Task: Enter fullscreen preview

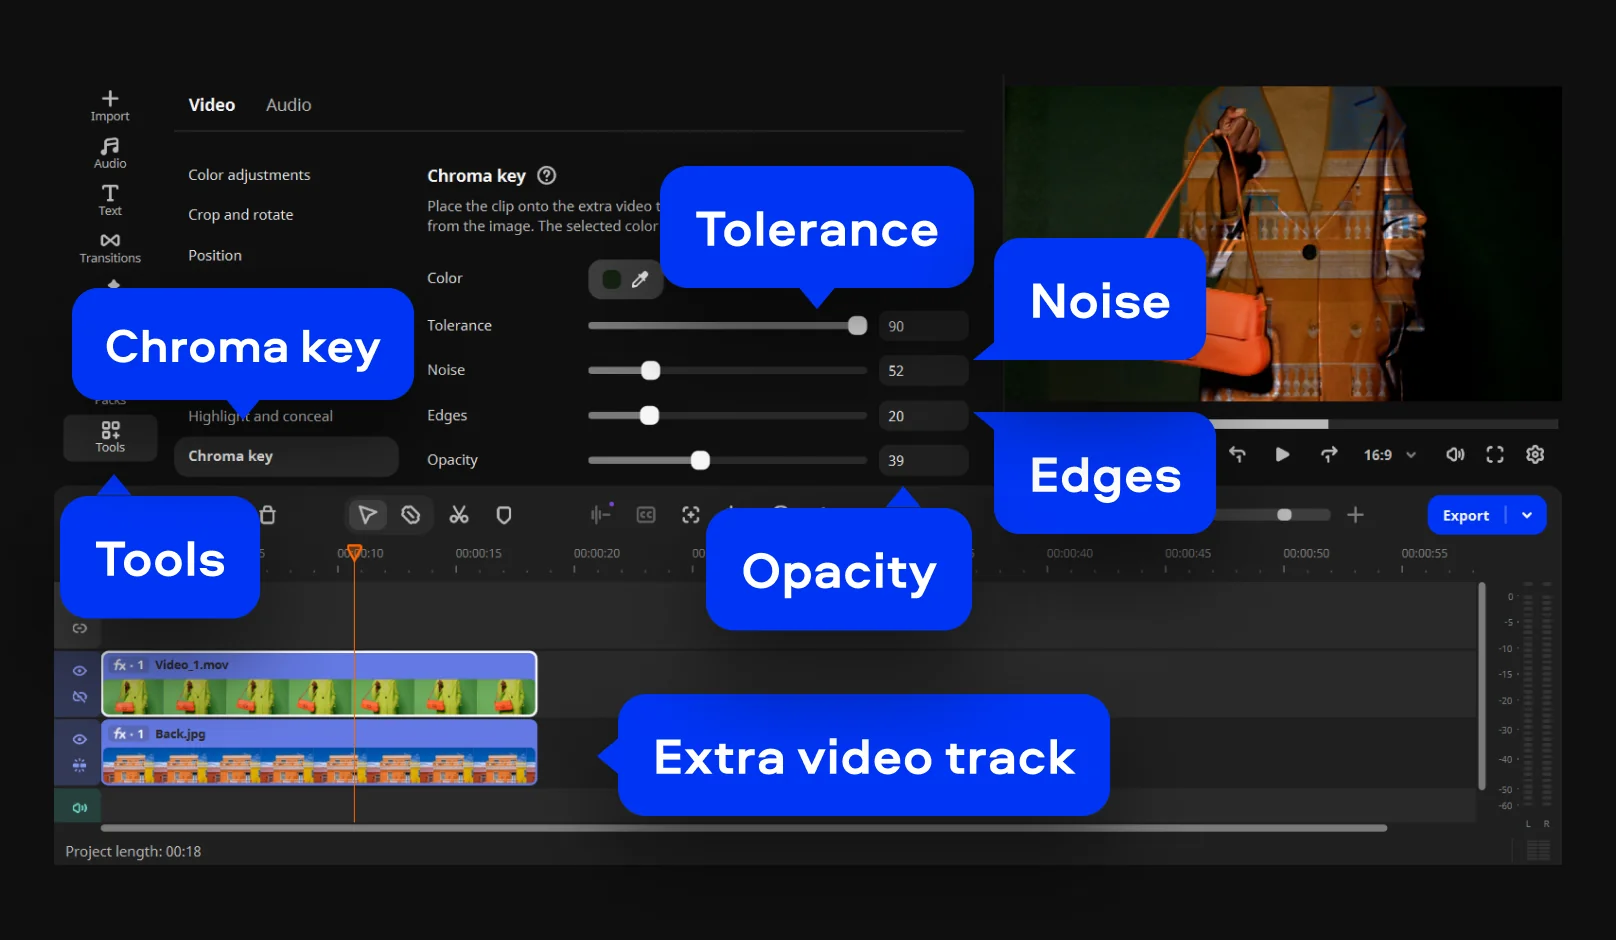Action: click(1495, 455)
